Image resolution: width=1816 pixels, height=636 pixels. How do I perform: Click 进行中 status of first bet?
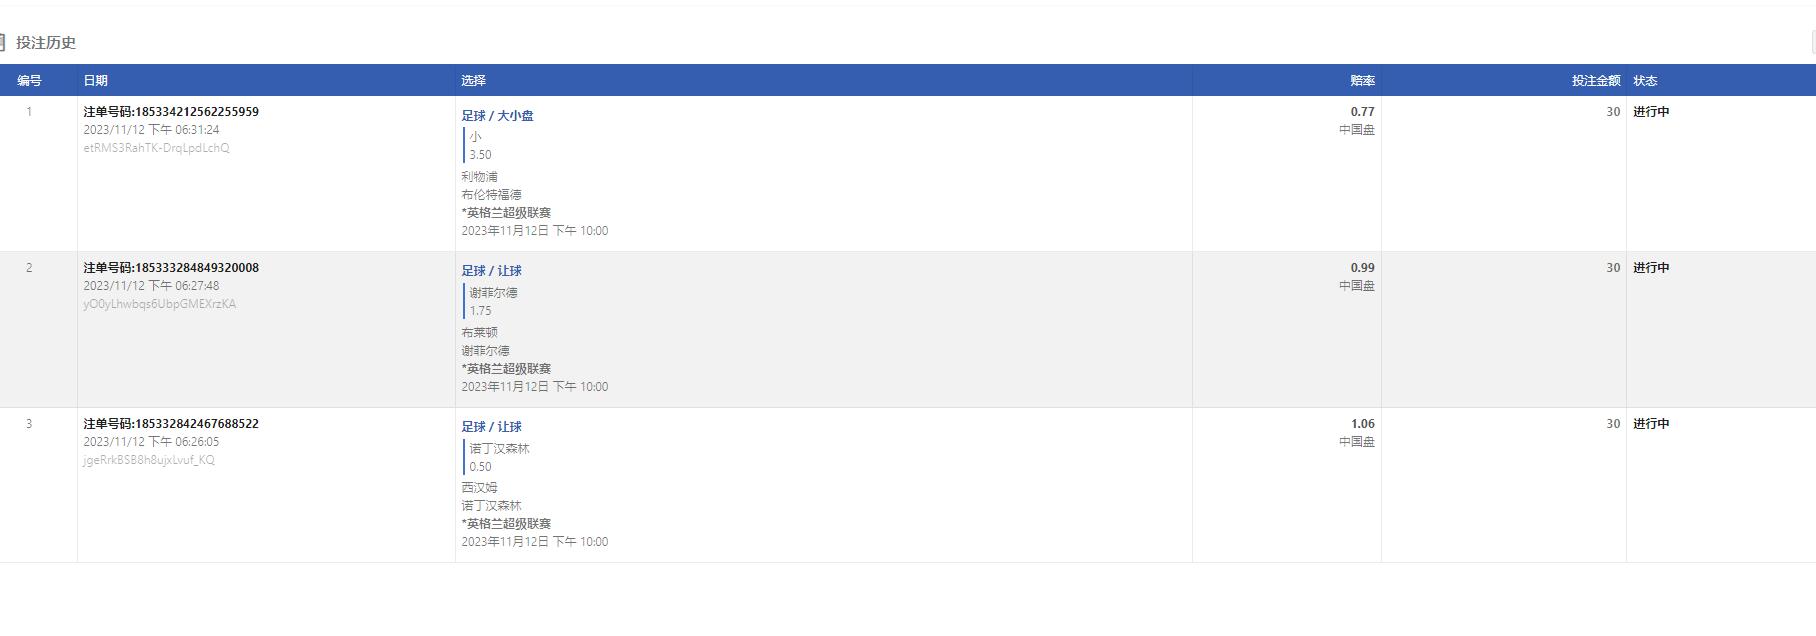[x=1651, y=112]
